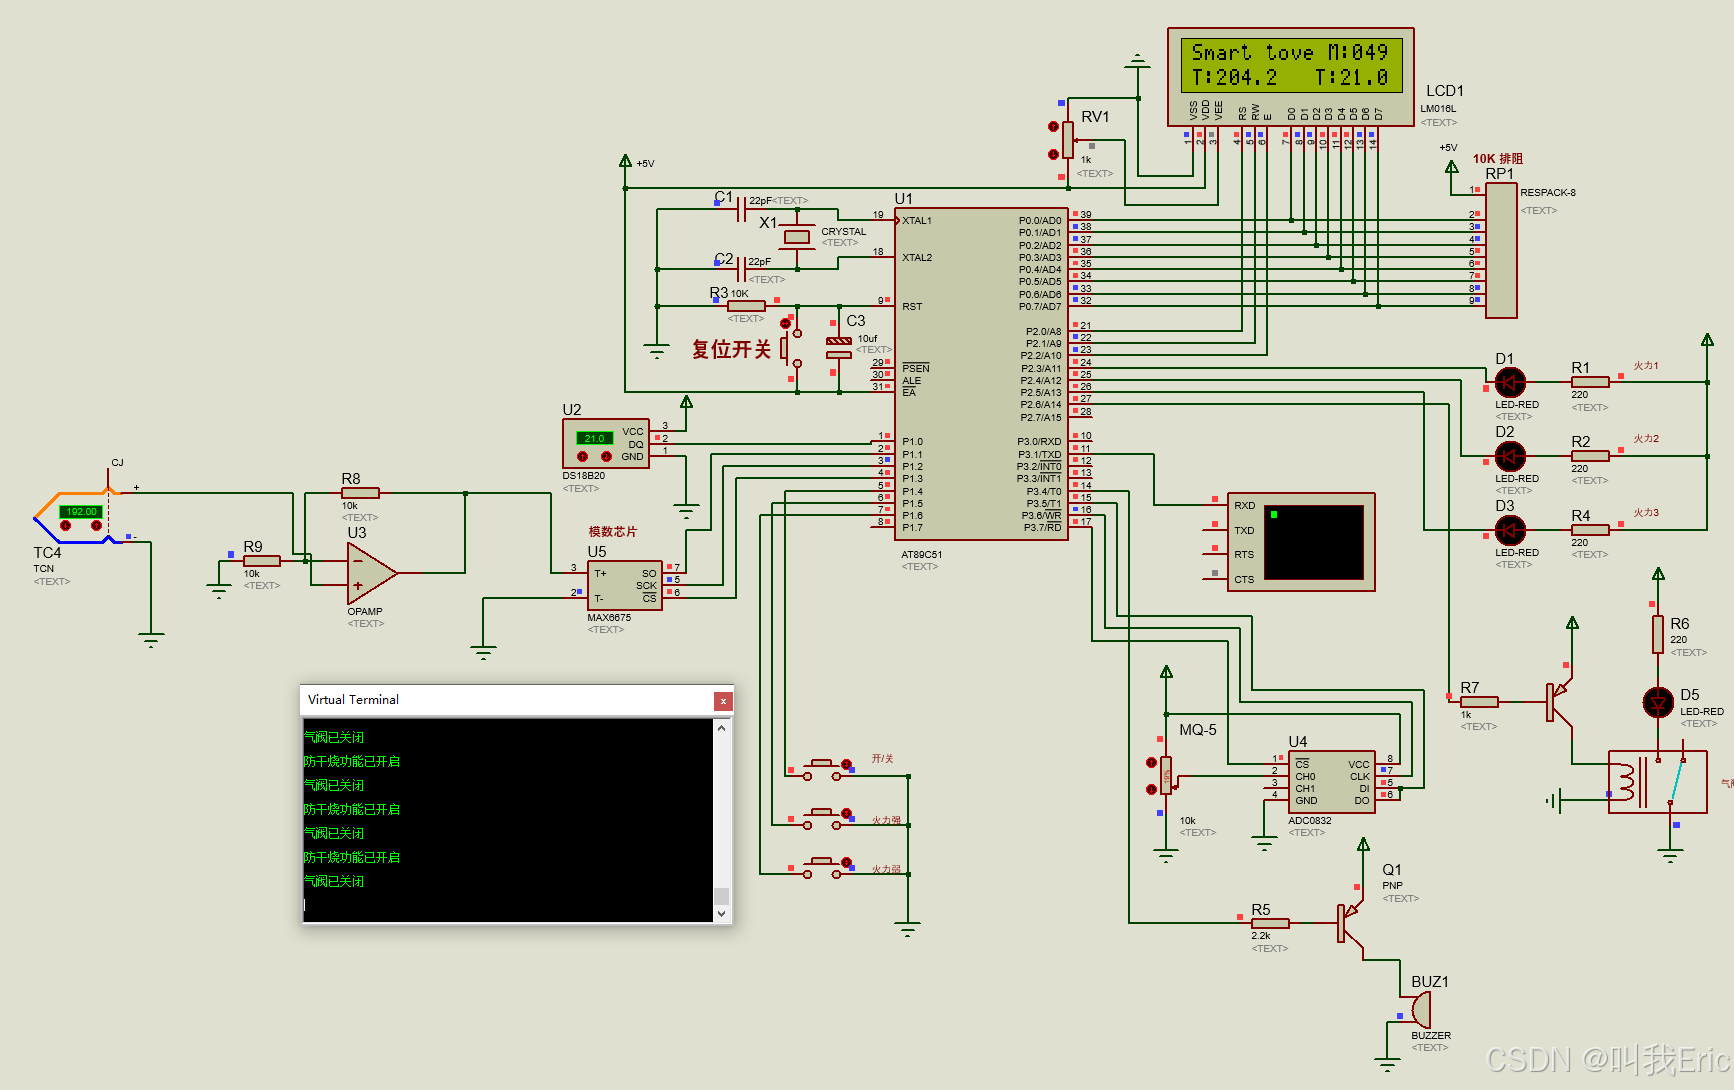Screen dimensions: 1734x1090
Task: Click the lower adjust dot of MQ-5 potentiometer
Action: 1151,790
